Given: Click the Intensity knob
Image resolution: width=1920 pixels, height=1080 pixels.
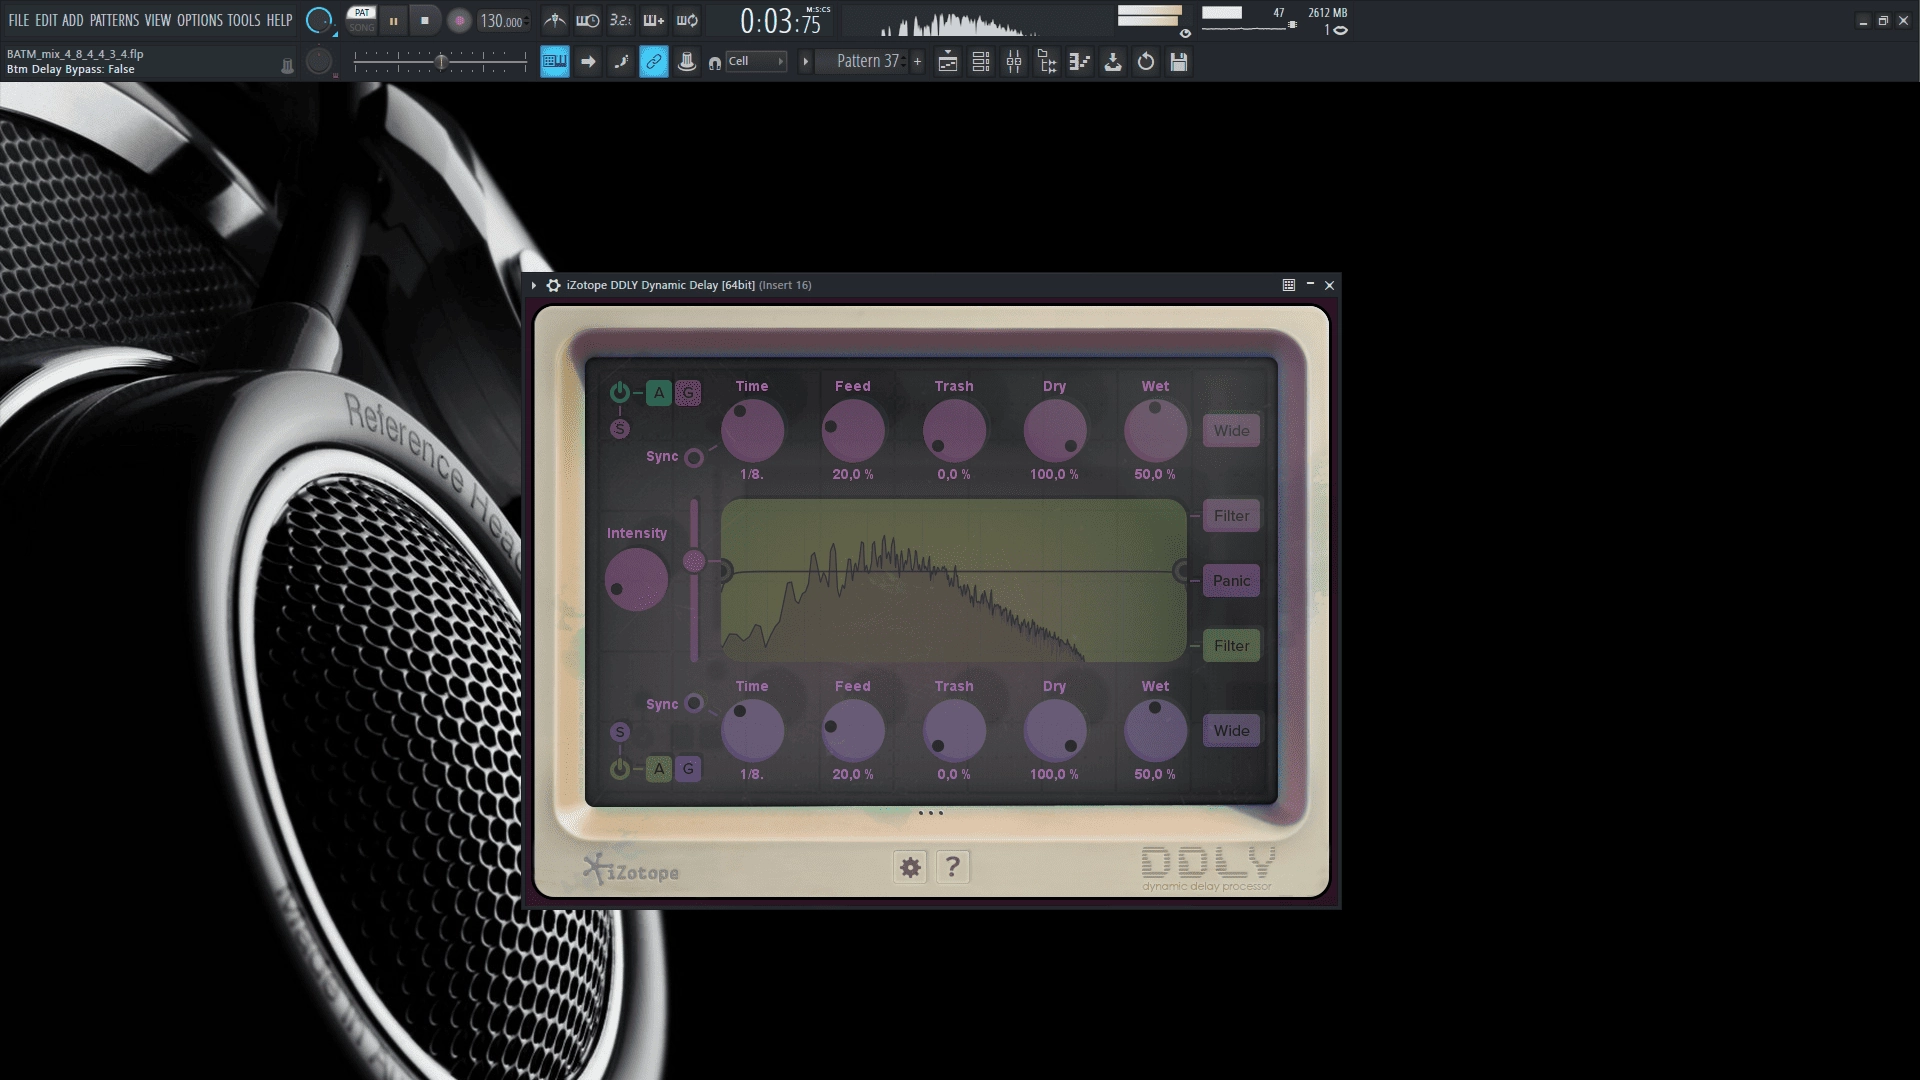Looking at the screenshot, I should tap(636, 580).
